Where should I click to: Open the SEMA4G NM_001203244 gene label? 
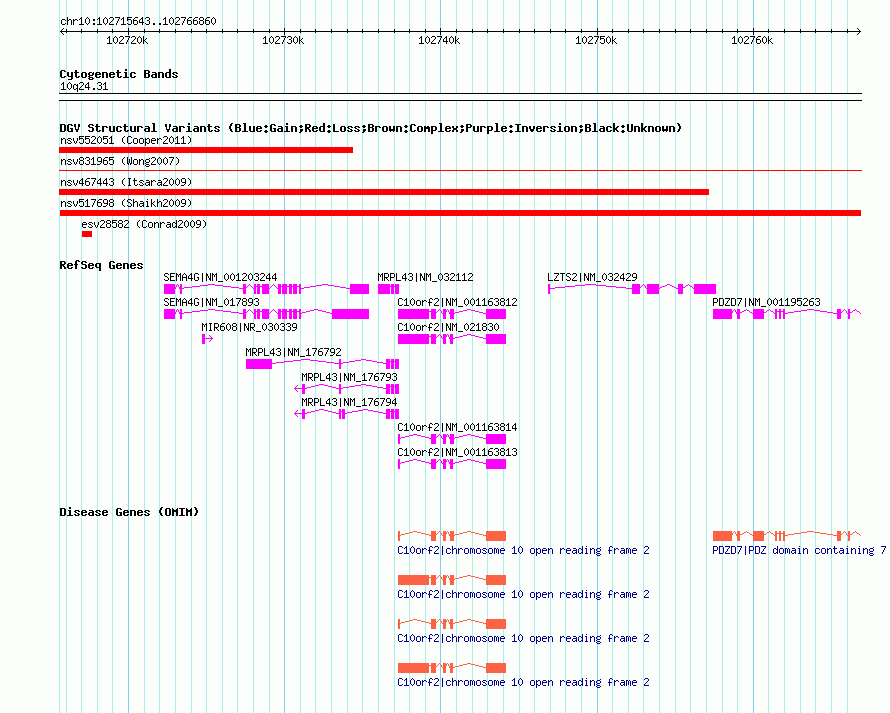(220, 277)
